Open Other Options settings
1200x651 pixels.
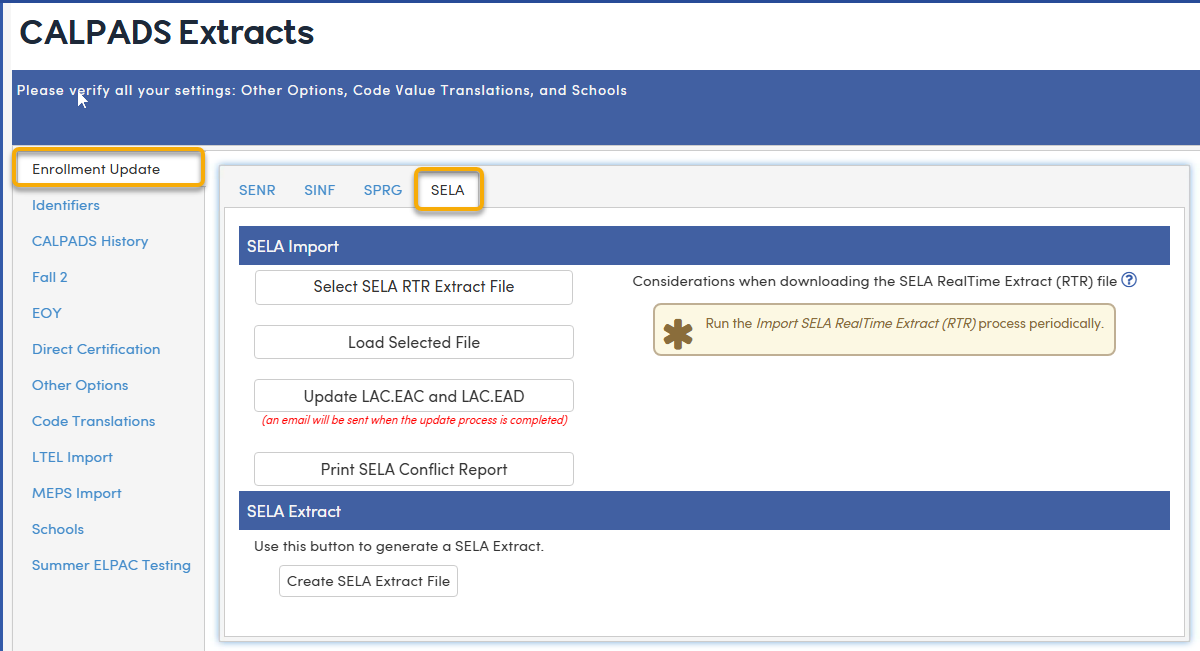point(80,385)
